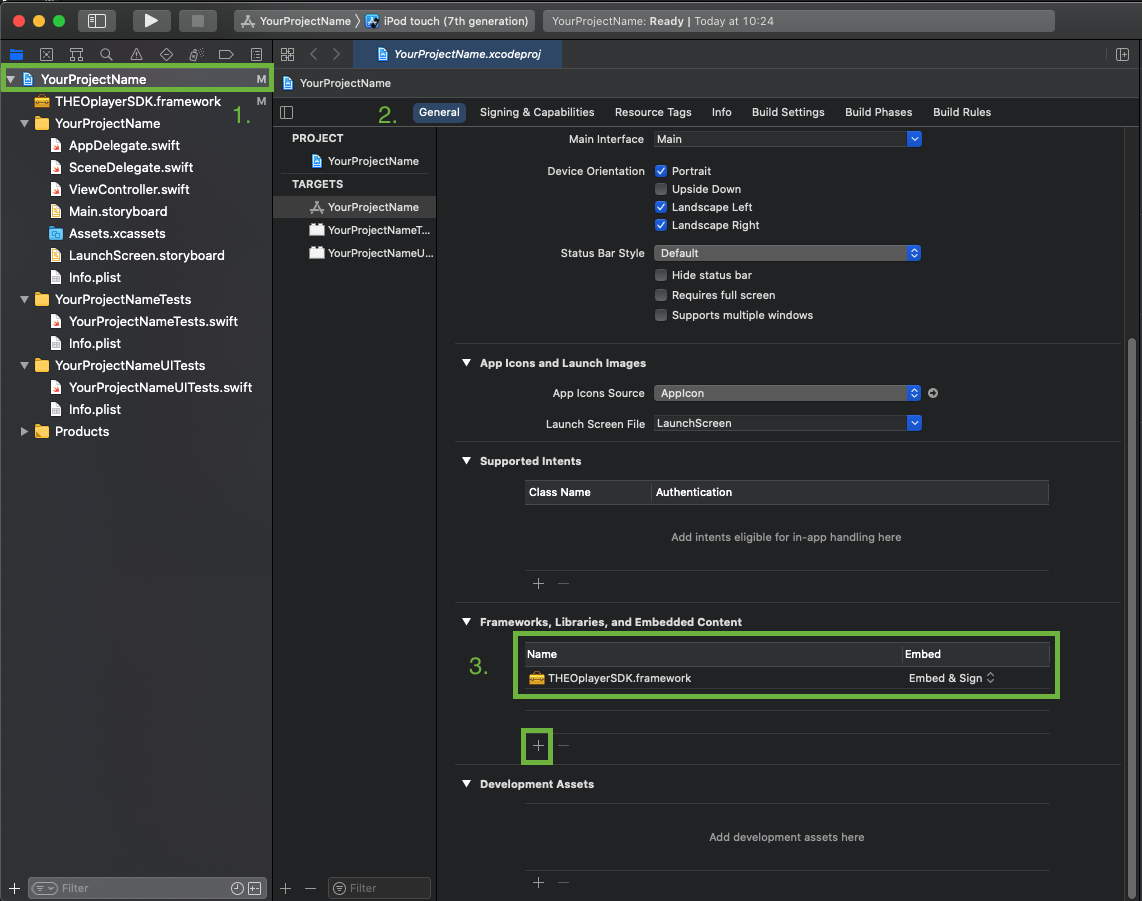Uncheck the Portrait orientation checkbox
1142x901 pixels.
pos(661,171)
